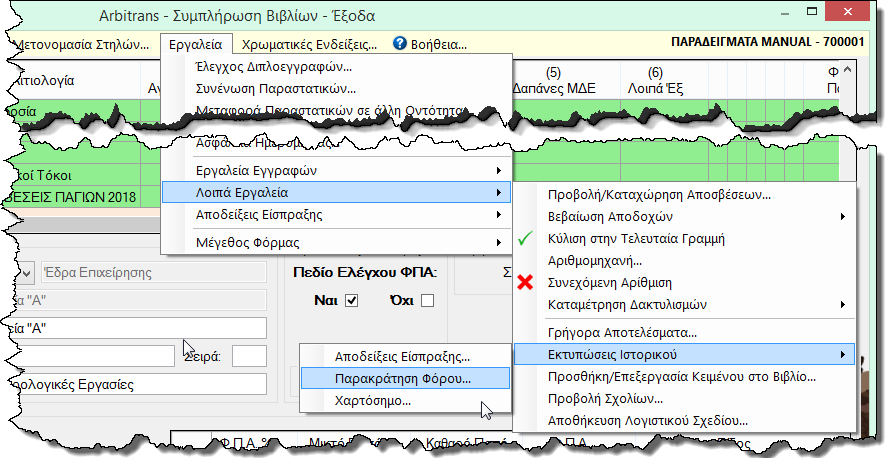The image size is (885, 458).
Task: Select Αποθήκευση Λογιστικού Σχεδίου entry
Action: pos(685,421)
